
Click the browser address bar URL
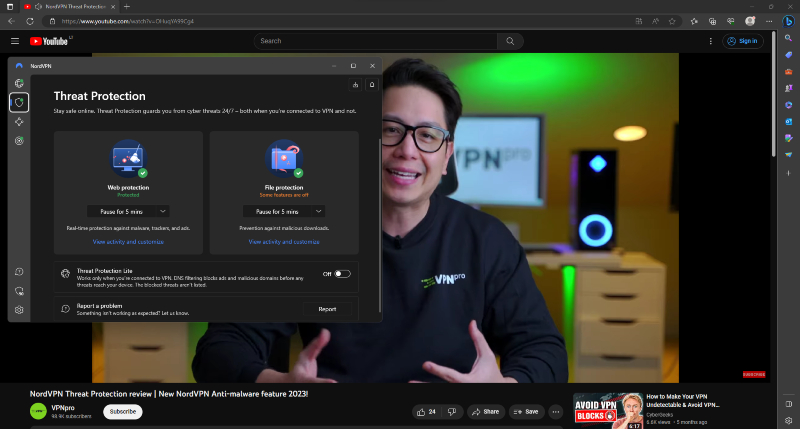(128, 21)
